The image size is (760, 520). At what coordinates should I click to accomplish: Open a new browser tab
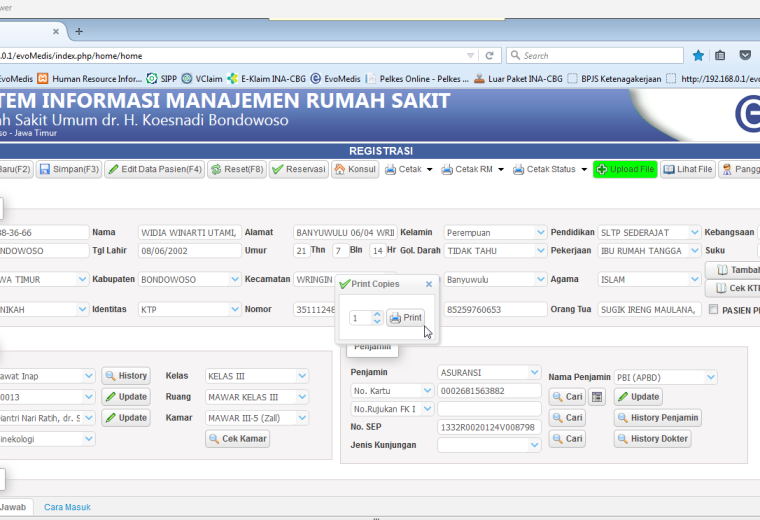pos(79,32)
